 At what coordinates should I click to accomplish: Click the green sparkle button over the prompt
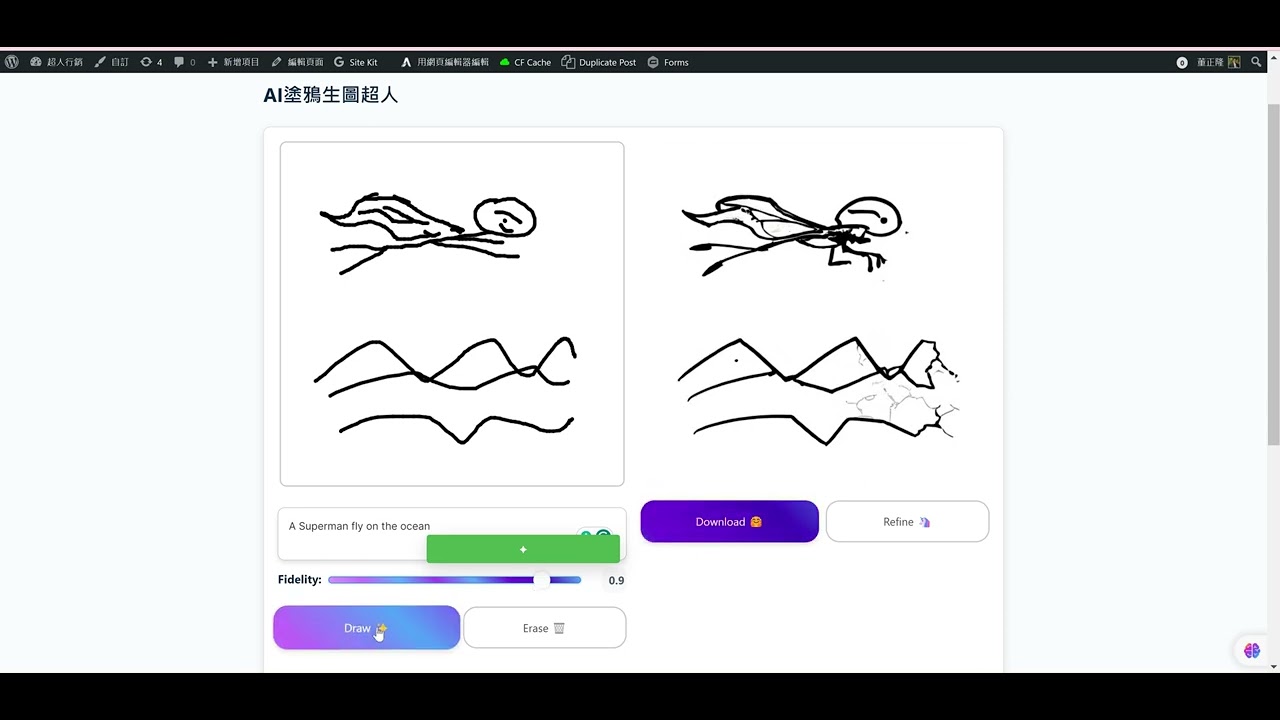pos(523,549)
